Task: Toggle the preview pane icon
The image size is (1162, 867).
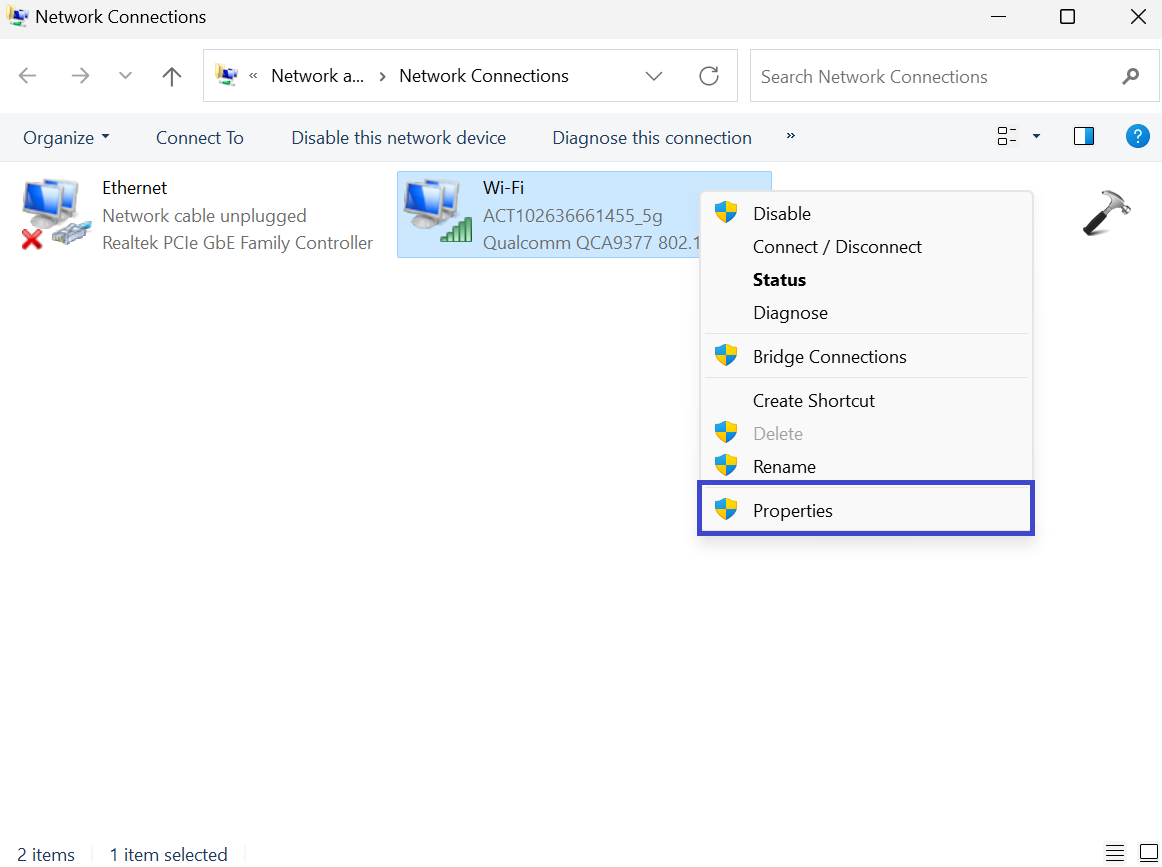Action: (x=1083, y=137)
